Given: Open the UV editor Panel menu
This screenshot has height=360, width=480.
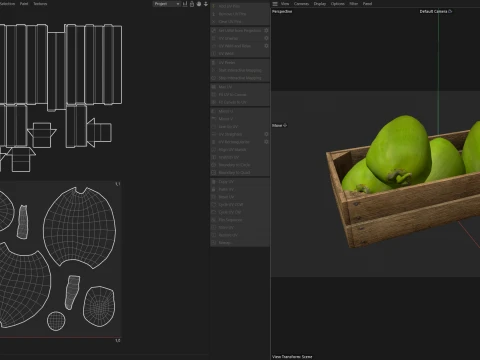Looking at the screenshot, I should (24, 4).
